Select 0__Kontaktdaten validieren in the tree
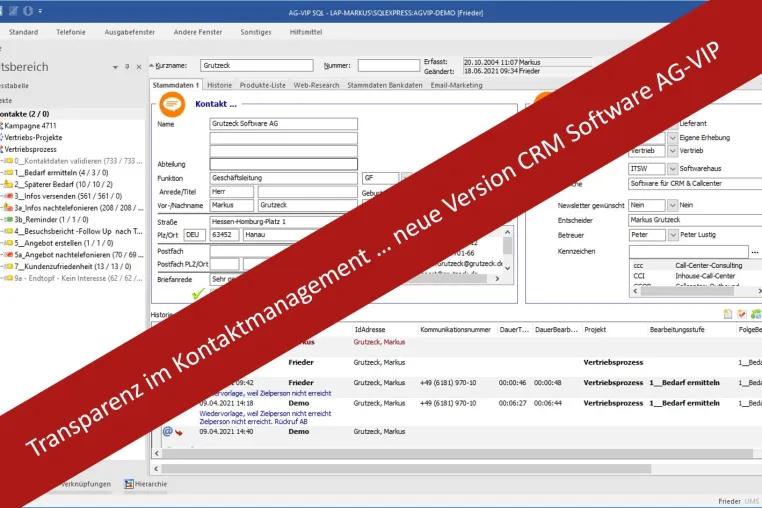This screenshot has height=508, width=762. tap(78, 161)
